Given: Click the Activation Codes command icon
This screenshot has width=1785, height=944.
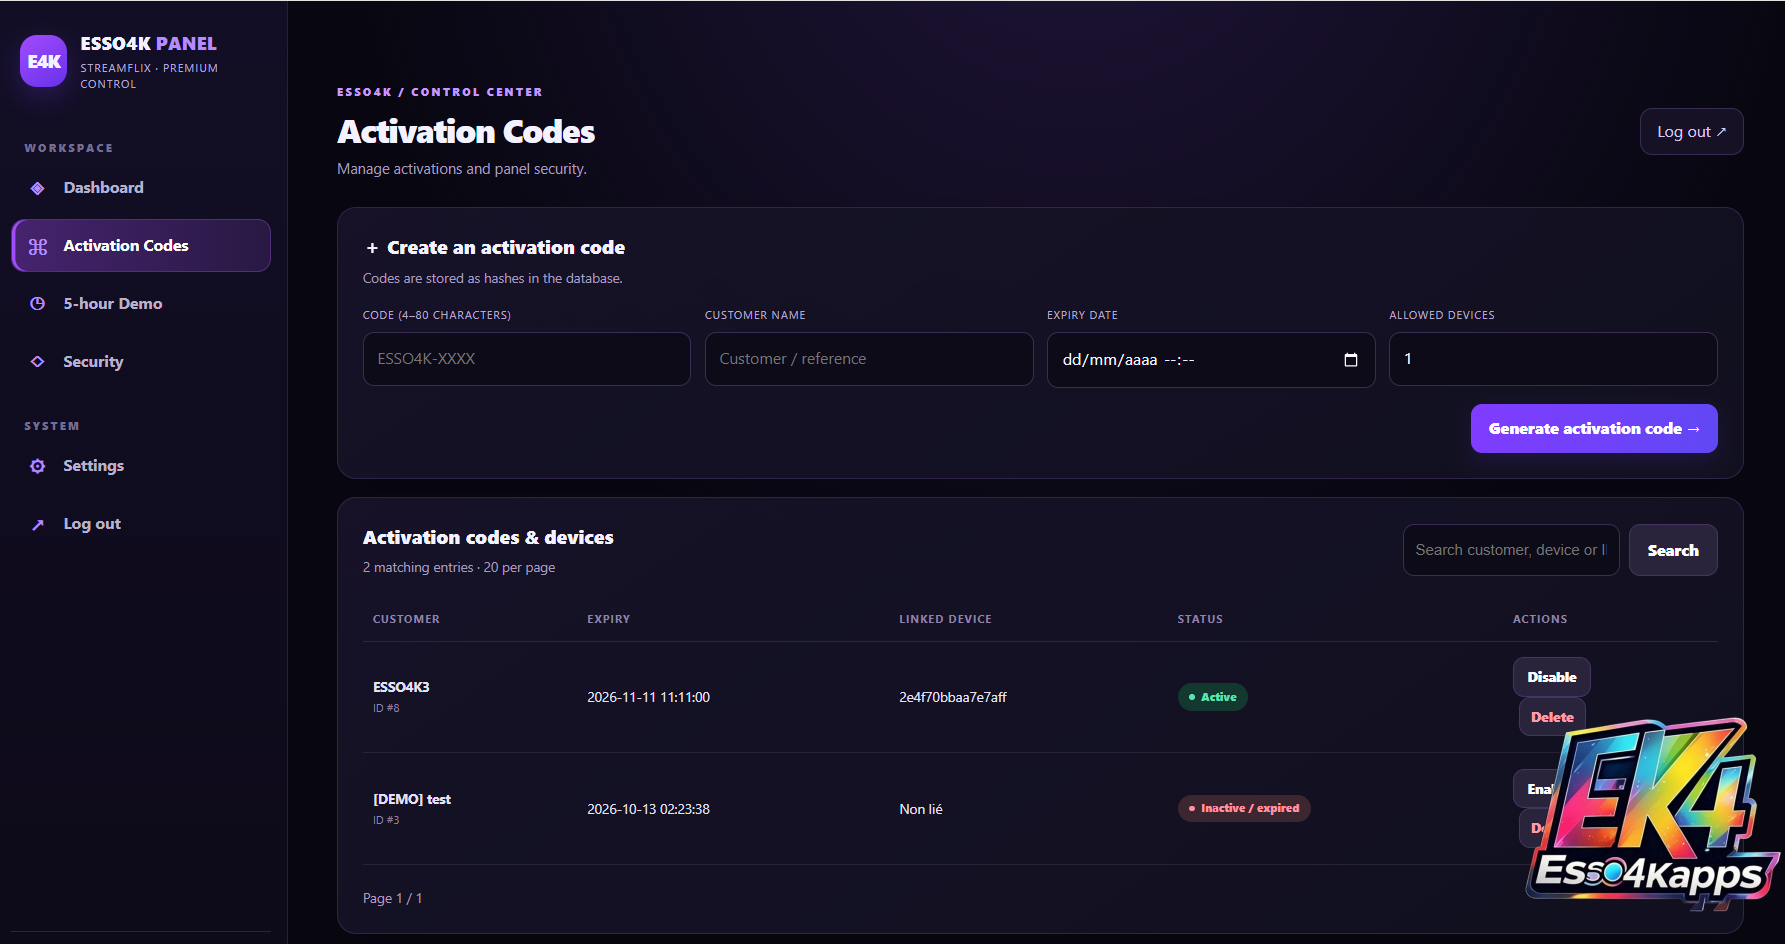Looking at the screenshot, I should click(x=38, y=246).
